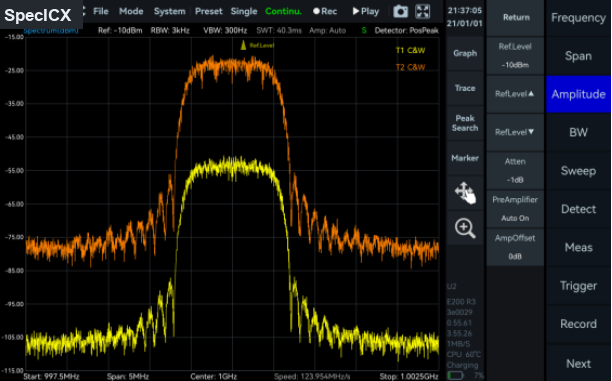Click the RBW: 3kHz readout
The image size is (612, 381).
pos(170,30)
